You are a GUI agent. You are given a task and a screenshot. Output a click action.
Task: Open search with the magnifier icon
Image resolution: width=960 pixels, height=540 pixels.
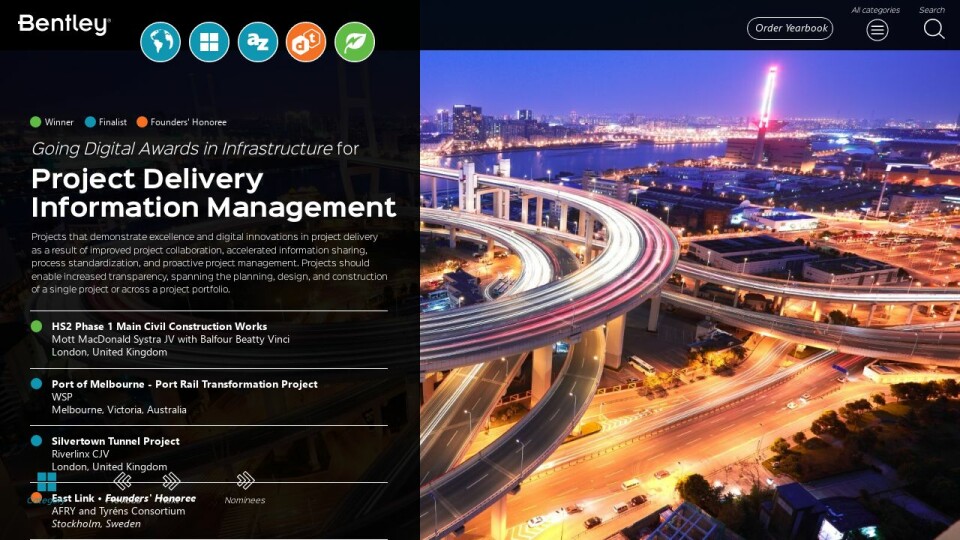[x=934, y=29]
